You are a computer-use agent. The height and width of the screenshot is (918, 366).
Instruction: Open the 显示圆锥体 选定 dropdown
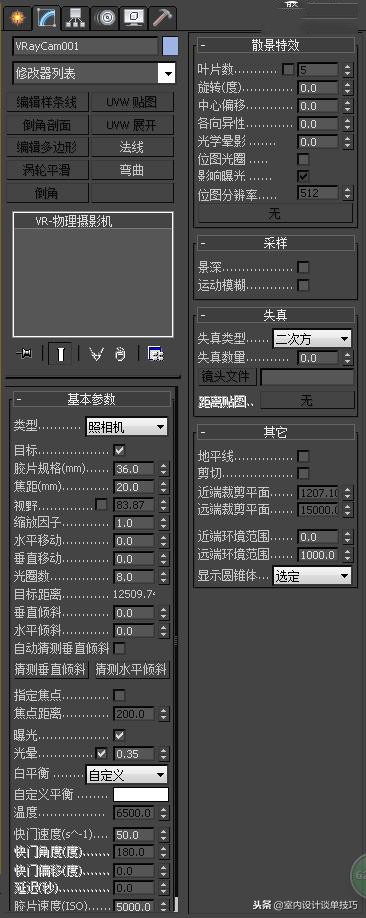[312, 576]
